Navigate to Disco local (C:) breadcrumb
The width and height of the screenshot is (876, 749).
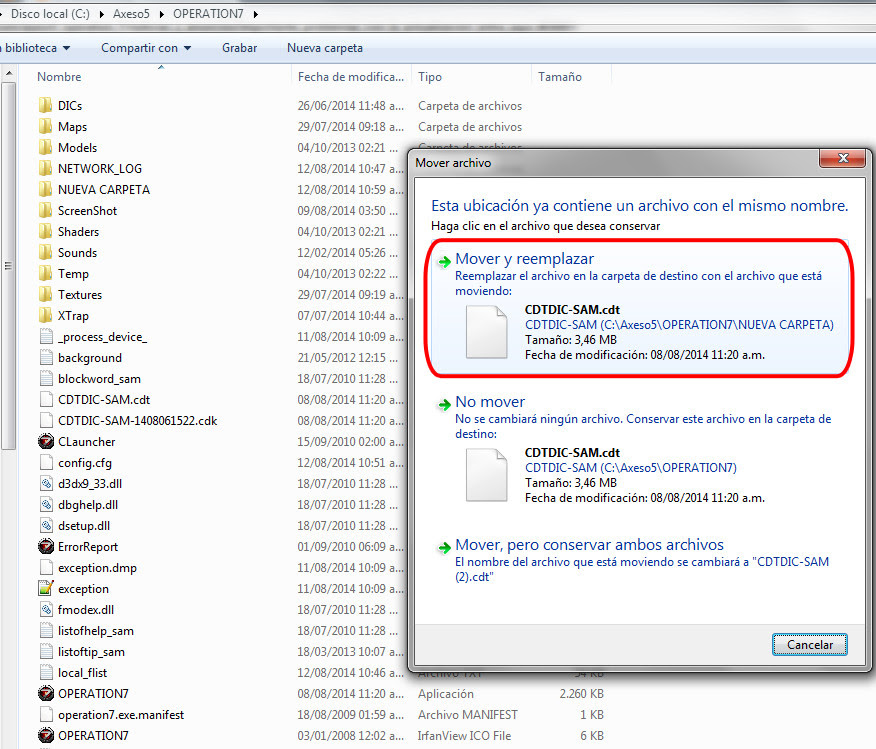(x=50, y=14)
